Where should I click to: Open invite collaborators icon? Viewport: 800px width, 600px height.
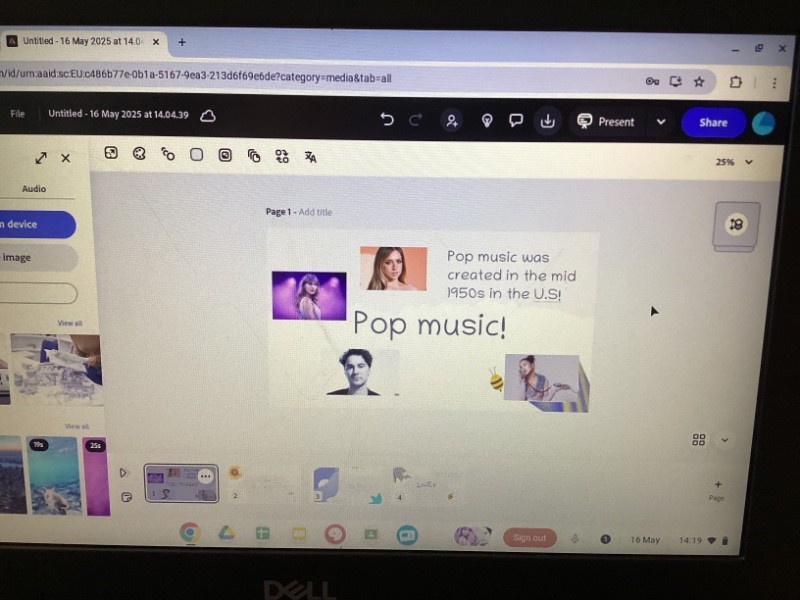click(x=452, y=121)
